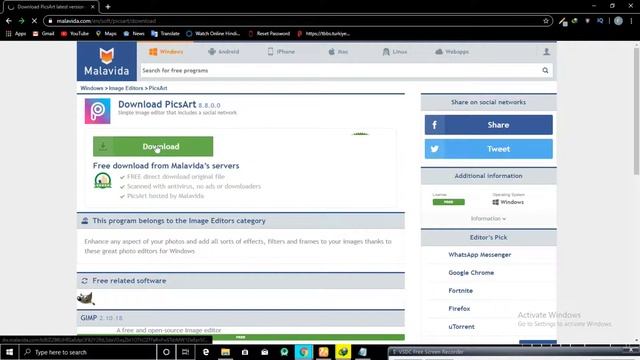The width and height of the screenshot is (640, 360).
Task: Click the green Download button
Action: pyautogui.click(x=153, y=147)
